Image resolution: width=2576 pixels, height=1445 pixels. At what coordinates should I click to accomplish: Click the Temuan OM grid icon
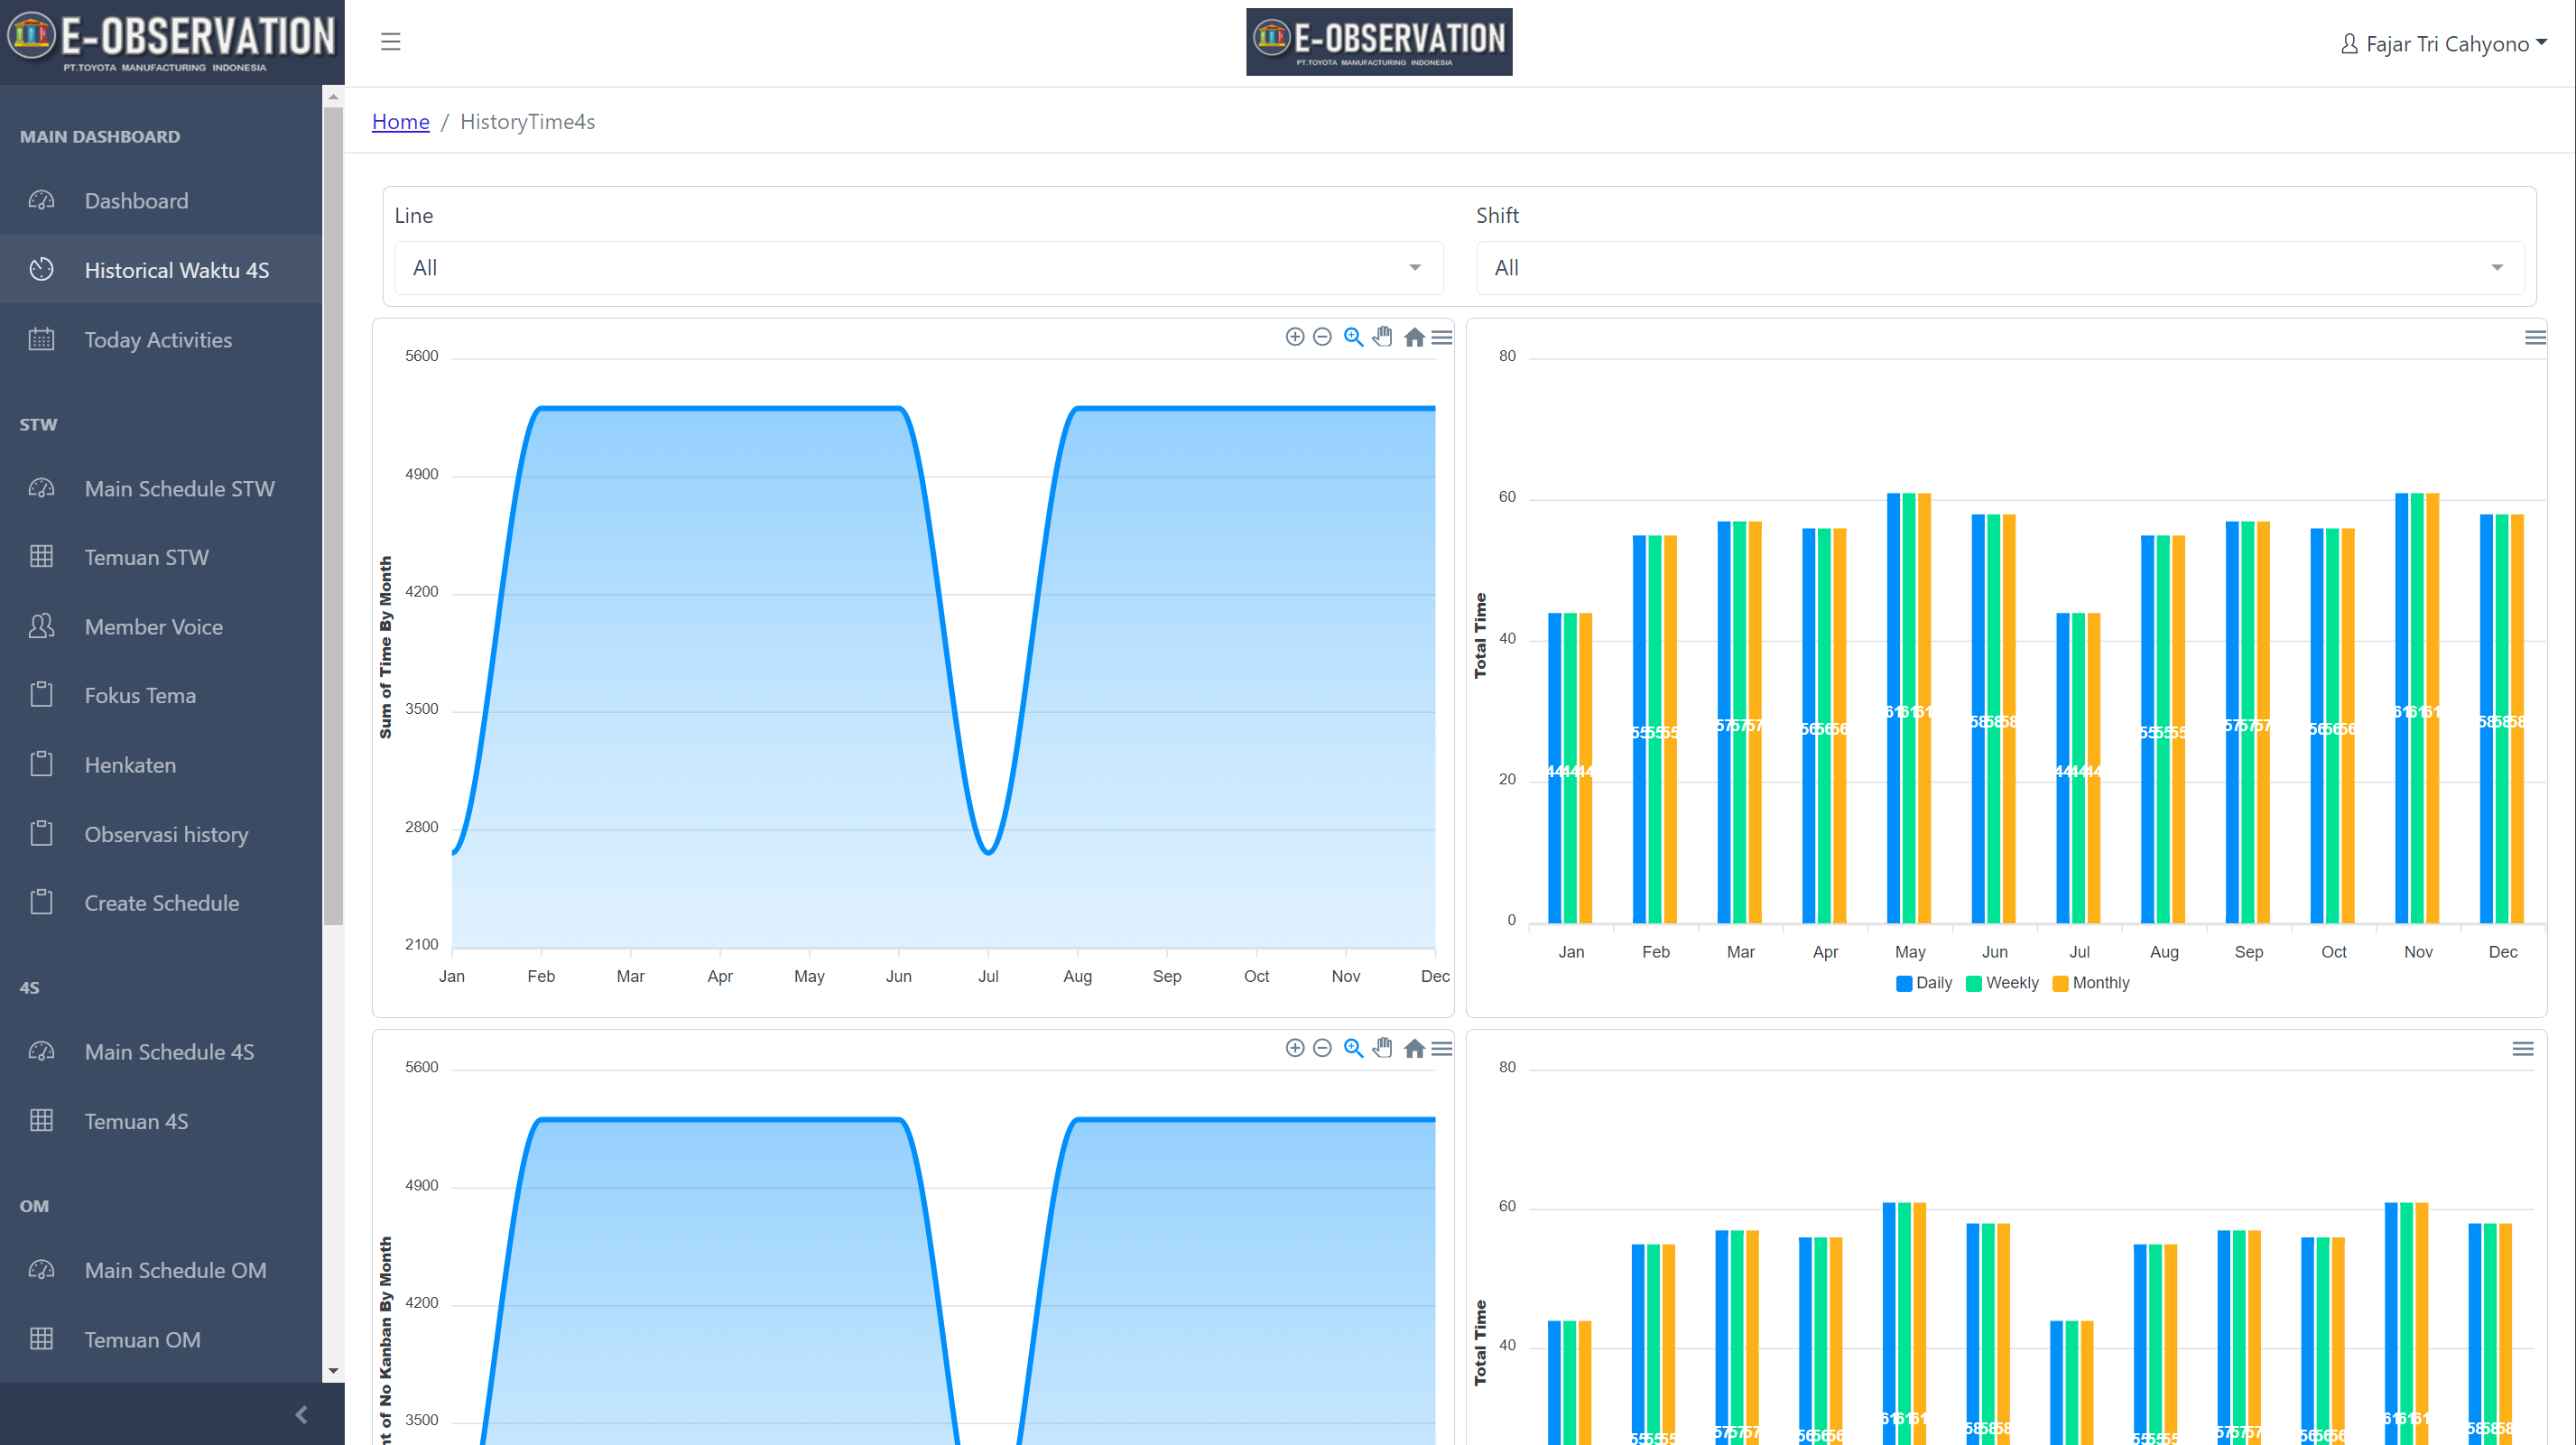click(41, 1339)
